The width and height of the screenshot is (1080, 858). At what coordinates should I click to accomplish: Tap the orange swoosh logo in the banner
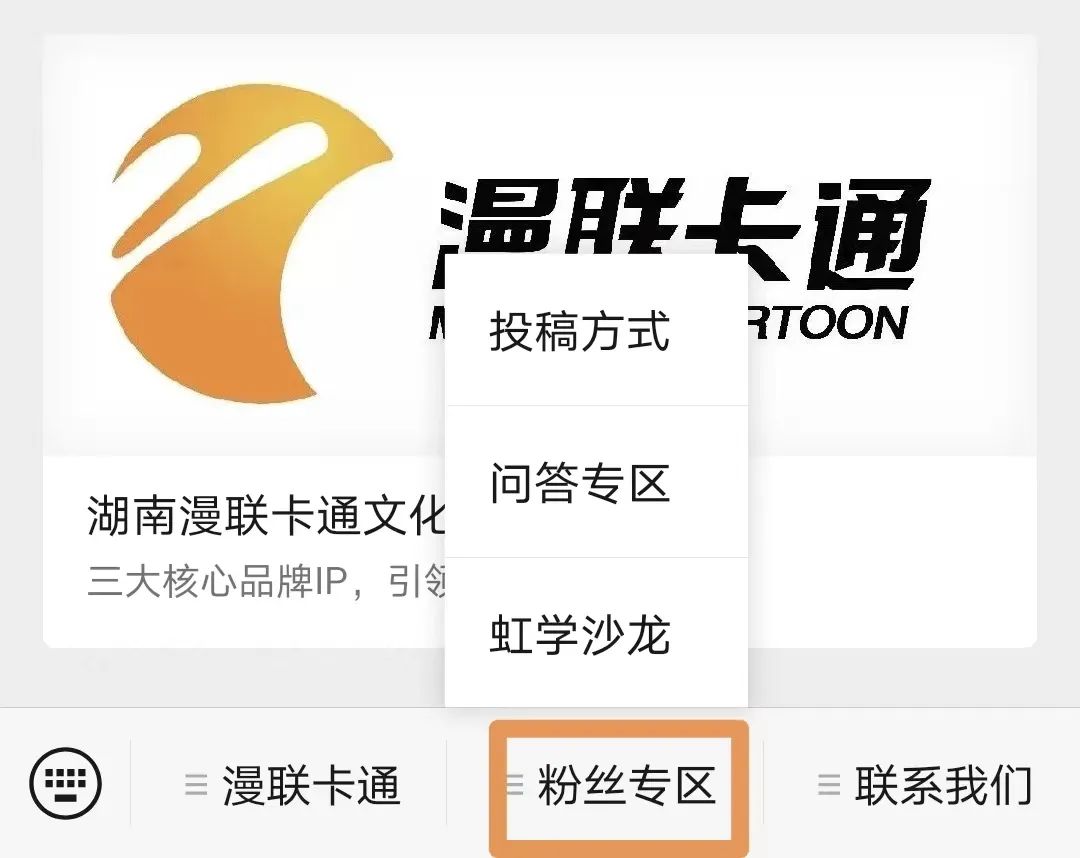(252, 242)
